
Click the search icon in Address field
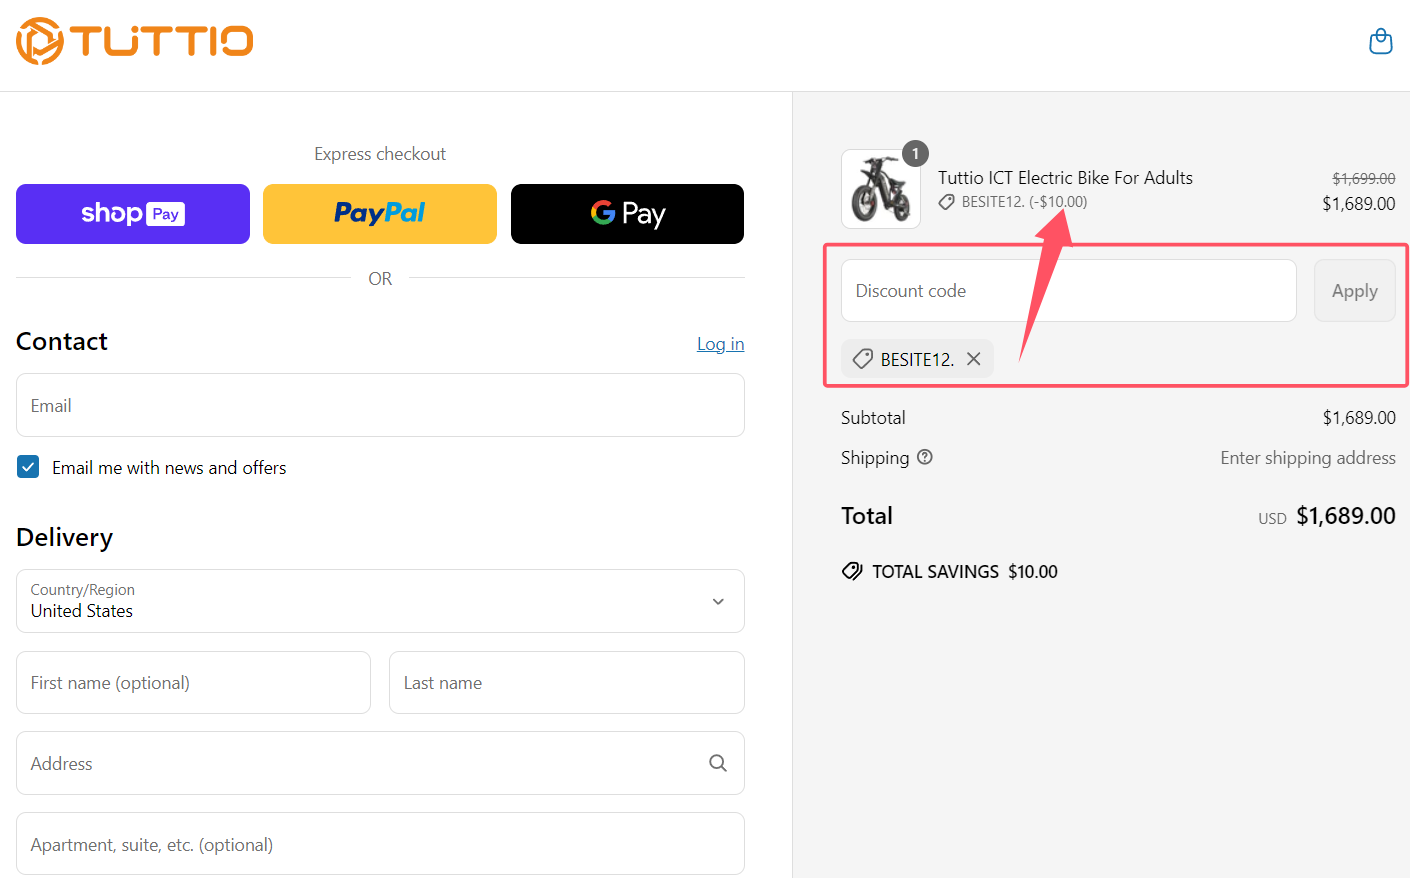[x=717, y=763]
